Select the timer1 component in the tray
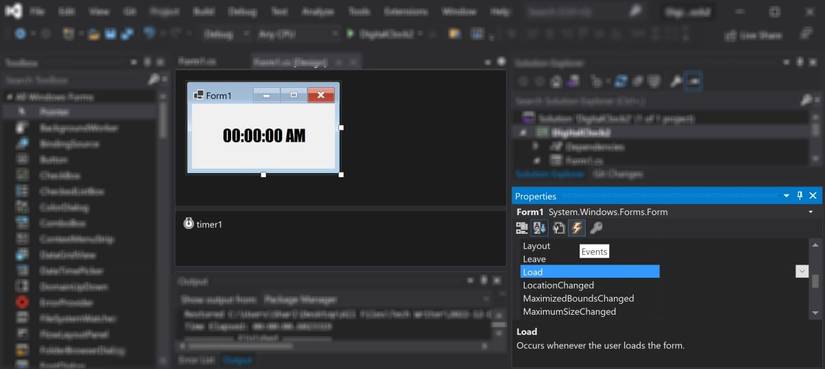 [x=203, y=224]
